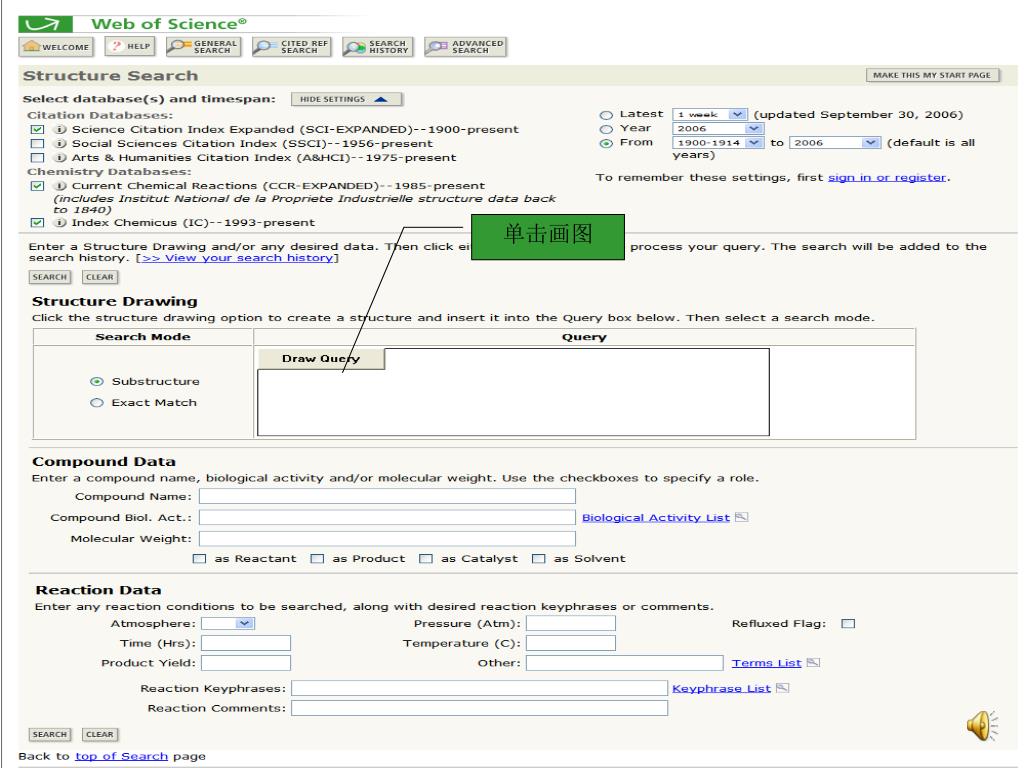
Task: Focus the Molecular Weight field
Action: pos(387,538)
